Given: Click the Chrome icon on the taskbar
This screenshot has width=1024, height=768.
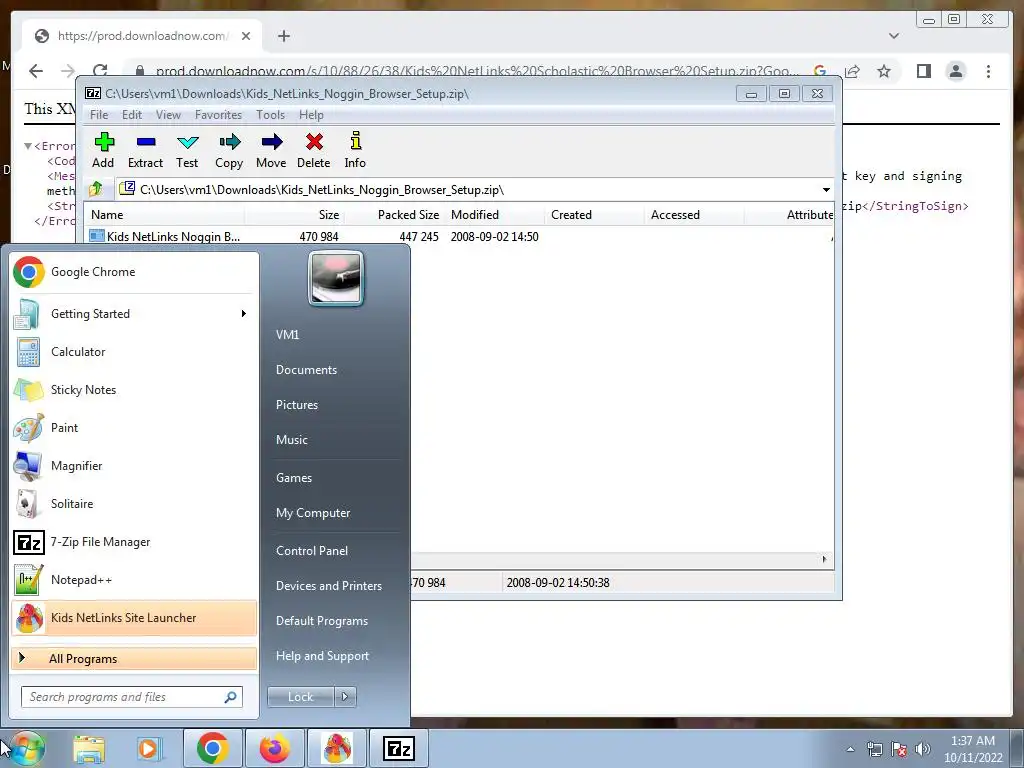Looking at the screenshot, I should point(212,748).
